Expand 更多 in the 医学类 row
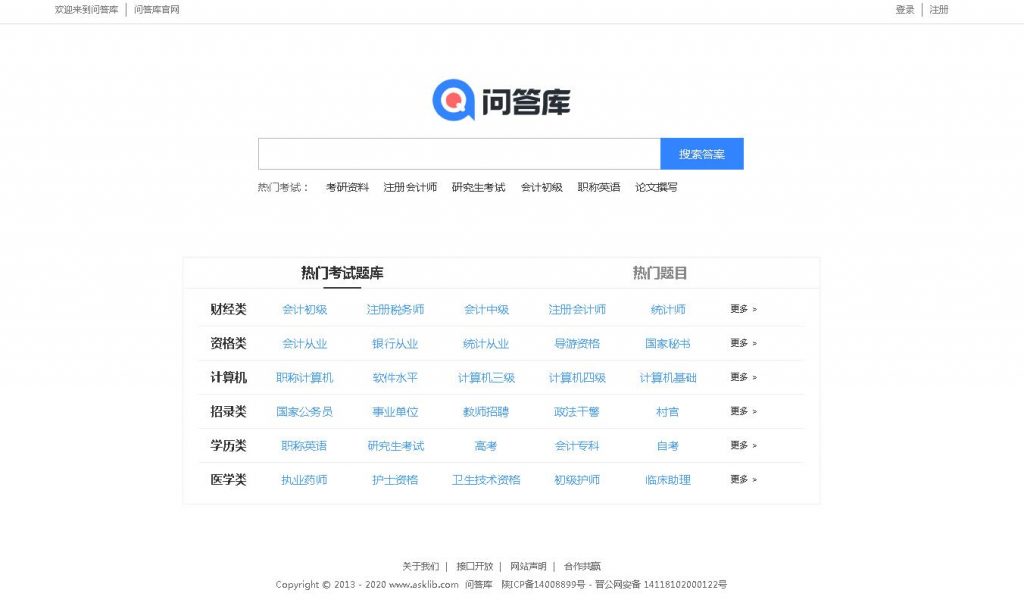Image resolution: width=1024 pixels, height=609 pixels. (x=743, y=479)
